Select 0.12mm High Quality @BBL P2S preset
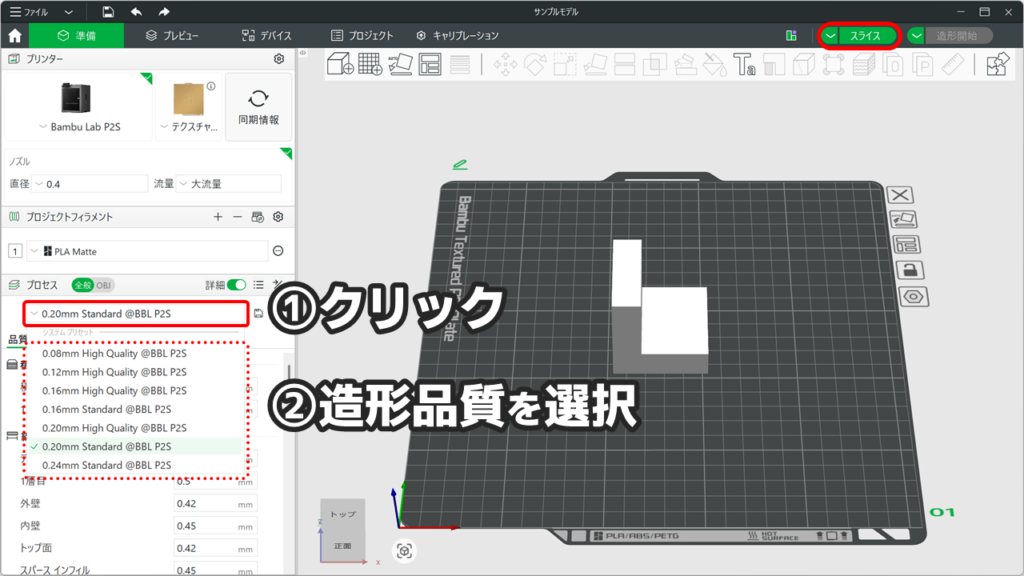 (114, 372)
